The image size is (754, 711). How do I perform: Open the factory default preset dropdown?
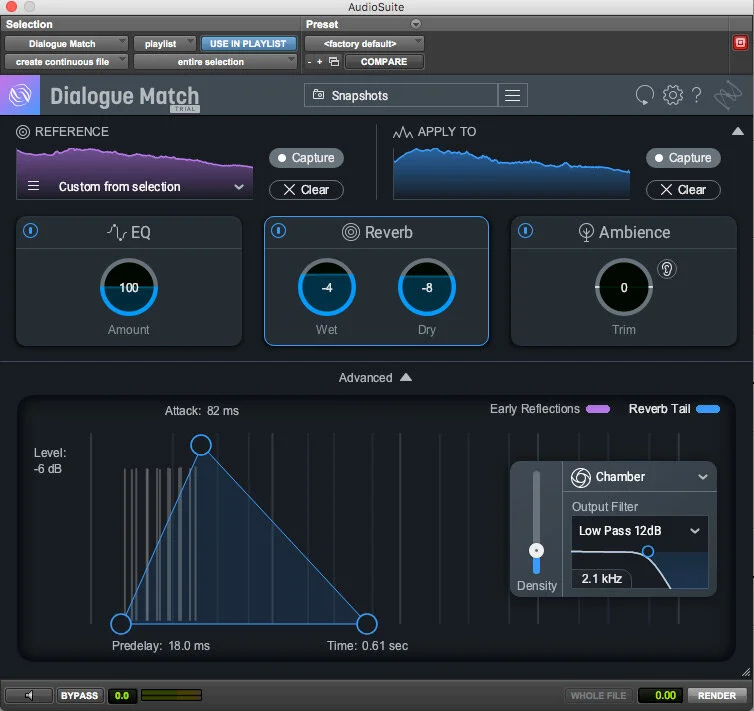[x=364, y=43]
